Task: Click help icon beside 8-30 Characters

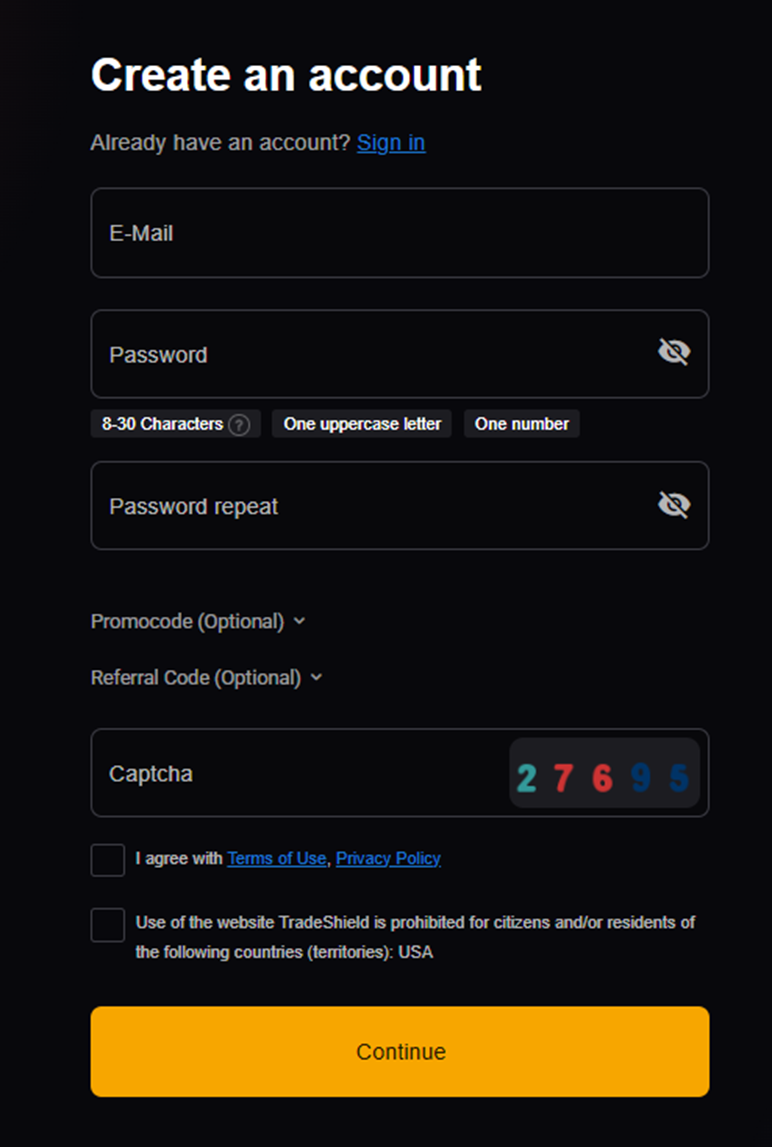Action: [238, 425]
